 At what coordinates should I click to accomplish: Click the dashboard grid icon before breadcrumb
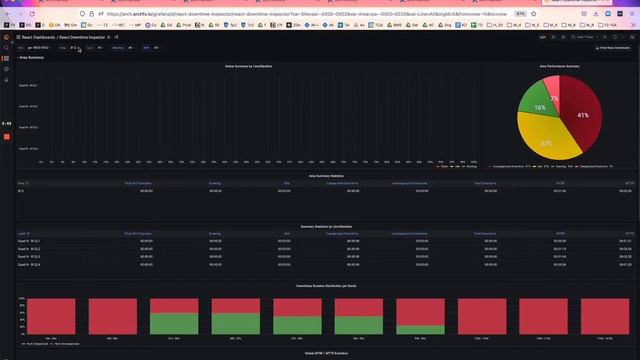coord(18,37)
